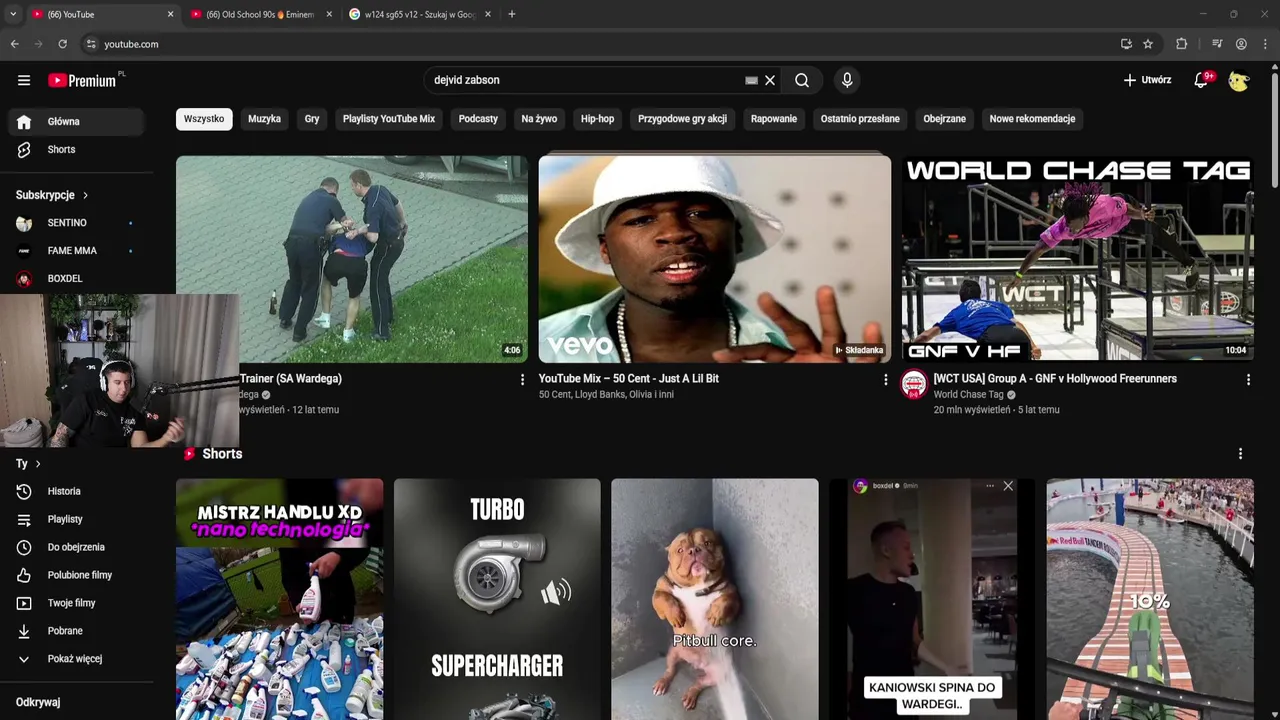Open Chrome three-dot menu

click(x=1265, y=44)
